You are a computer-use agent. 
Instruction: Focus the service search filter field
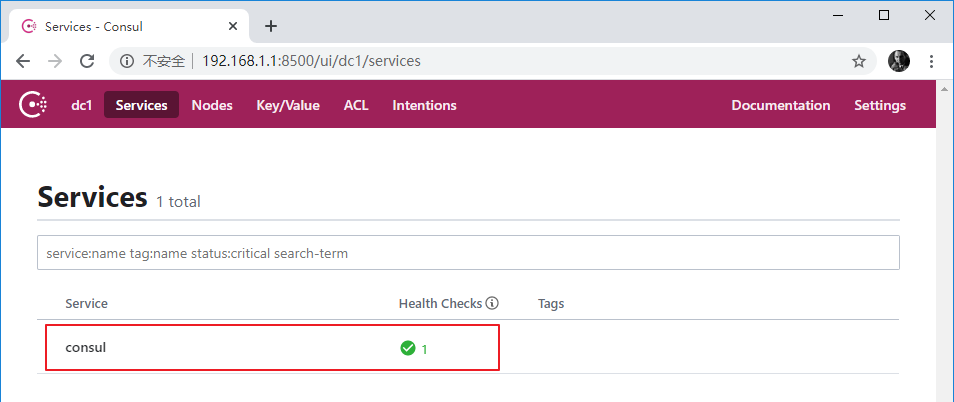[x=468, y=252]
